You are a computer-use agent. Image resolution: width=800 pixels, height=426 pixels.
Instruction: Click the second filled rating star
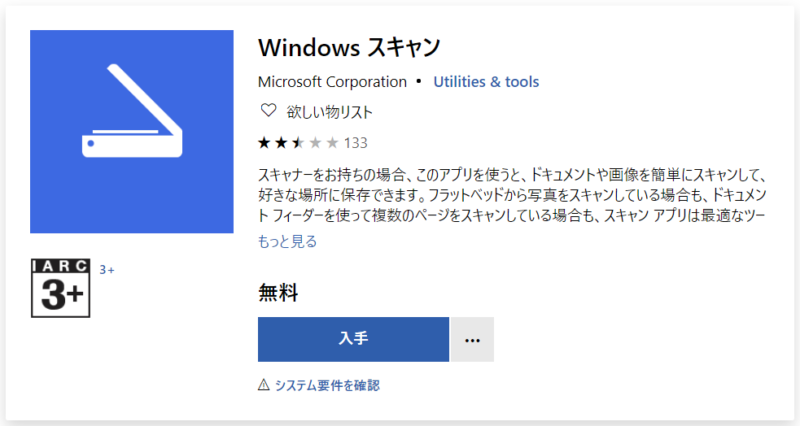pyautogui.click(x=281, y=141)
